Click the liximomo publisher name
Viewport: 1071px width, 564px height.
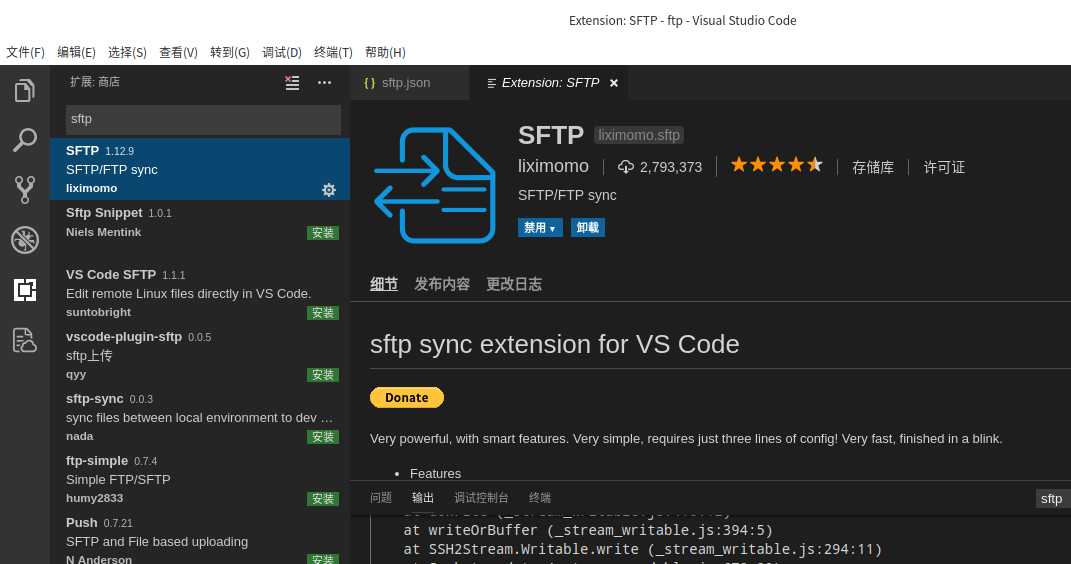553,166
